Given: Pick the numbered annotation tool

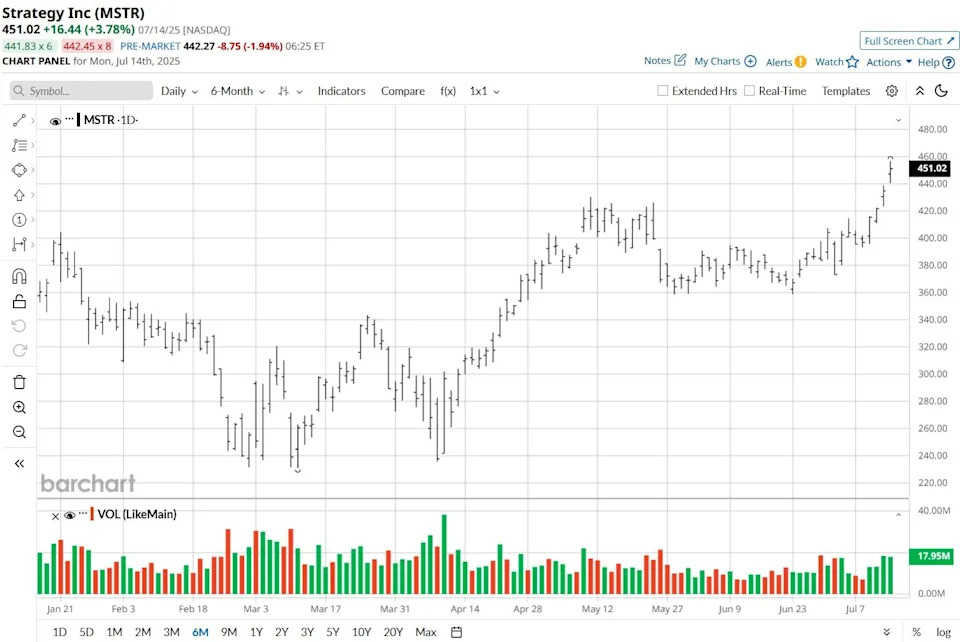Looking at the screenshot, I should [x=19, y=220].
